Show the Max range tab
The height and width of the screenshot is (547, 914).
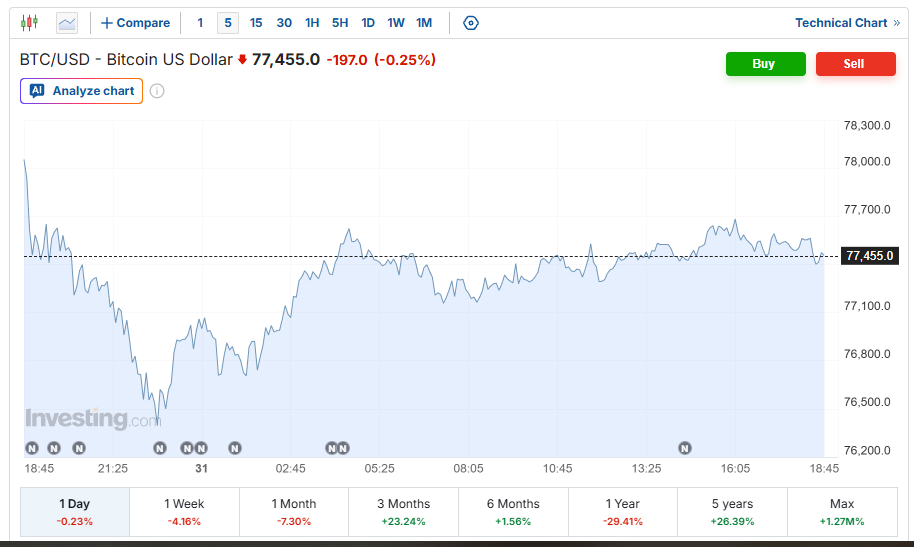pyautogui.click(x=842, y=512)
